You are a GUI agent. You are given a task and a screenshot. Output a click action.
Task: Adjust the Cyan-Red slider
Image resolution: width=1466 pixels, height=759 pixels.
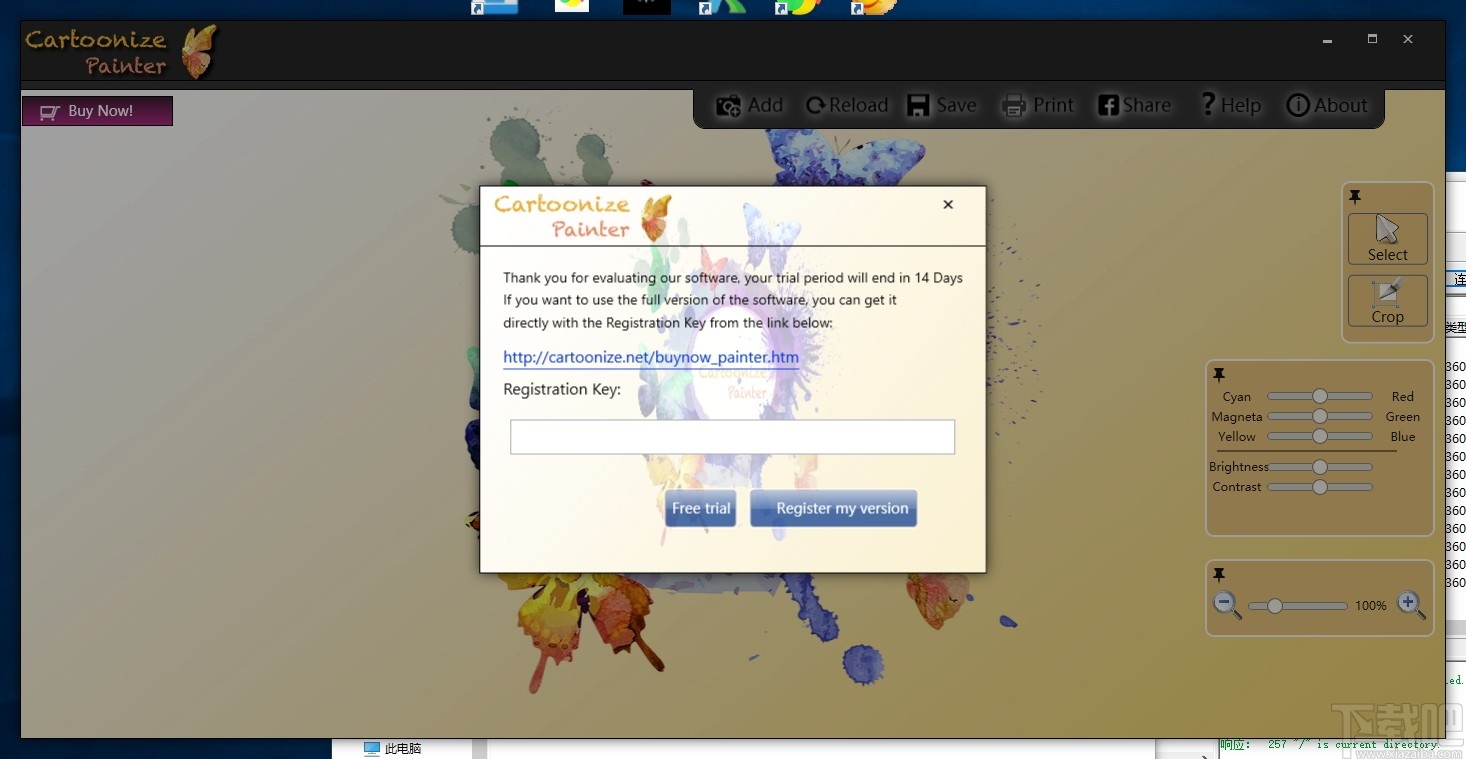1320,396
